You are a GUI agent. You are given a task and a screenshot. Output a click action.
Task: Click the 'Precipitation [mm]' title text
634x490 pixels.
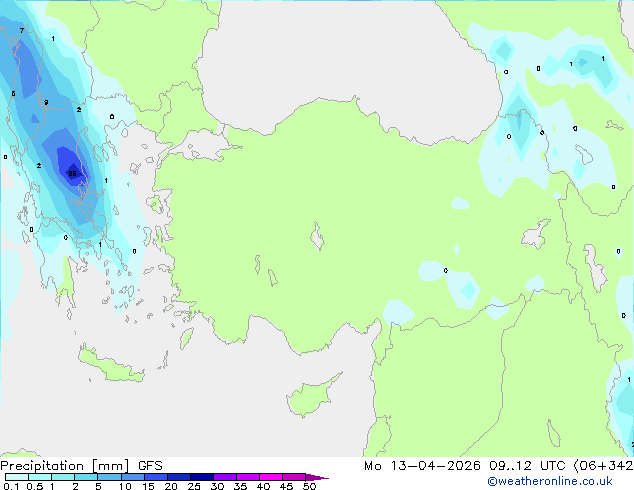click(x=65, y=466)
